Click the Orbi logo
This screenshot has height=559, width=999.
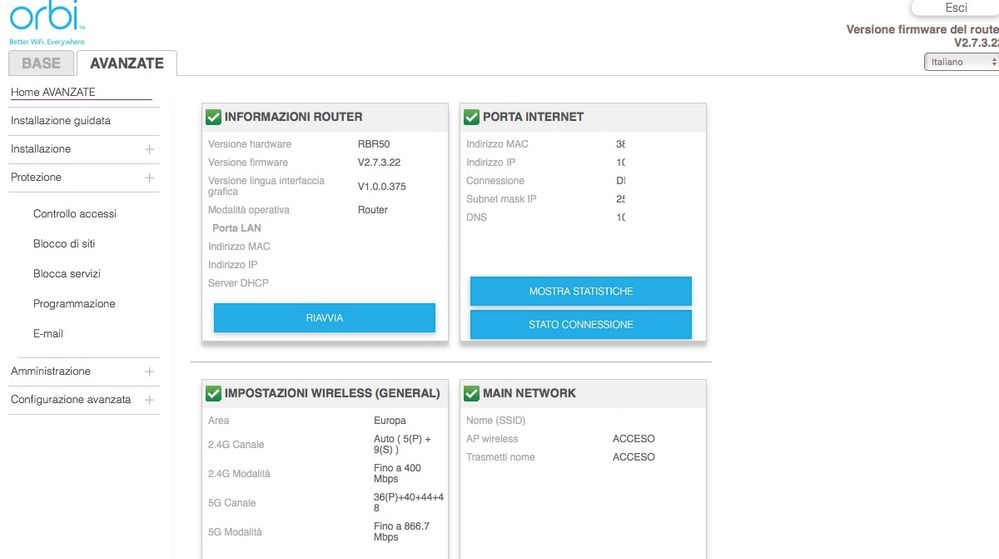tap(46, 22)
